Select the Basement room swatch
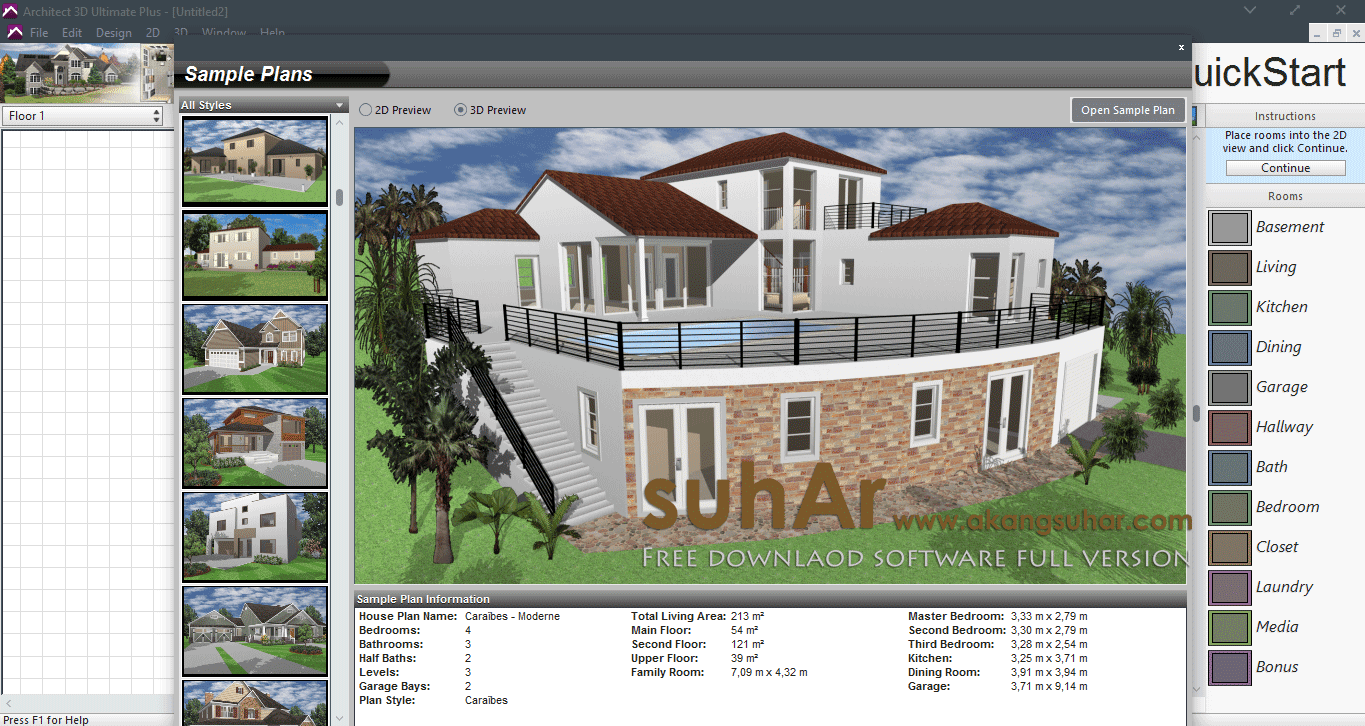The height and width of the screenshot is (726, 1365). [x=1230, y=227]
